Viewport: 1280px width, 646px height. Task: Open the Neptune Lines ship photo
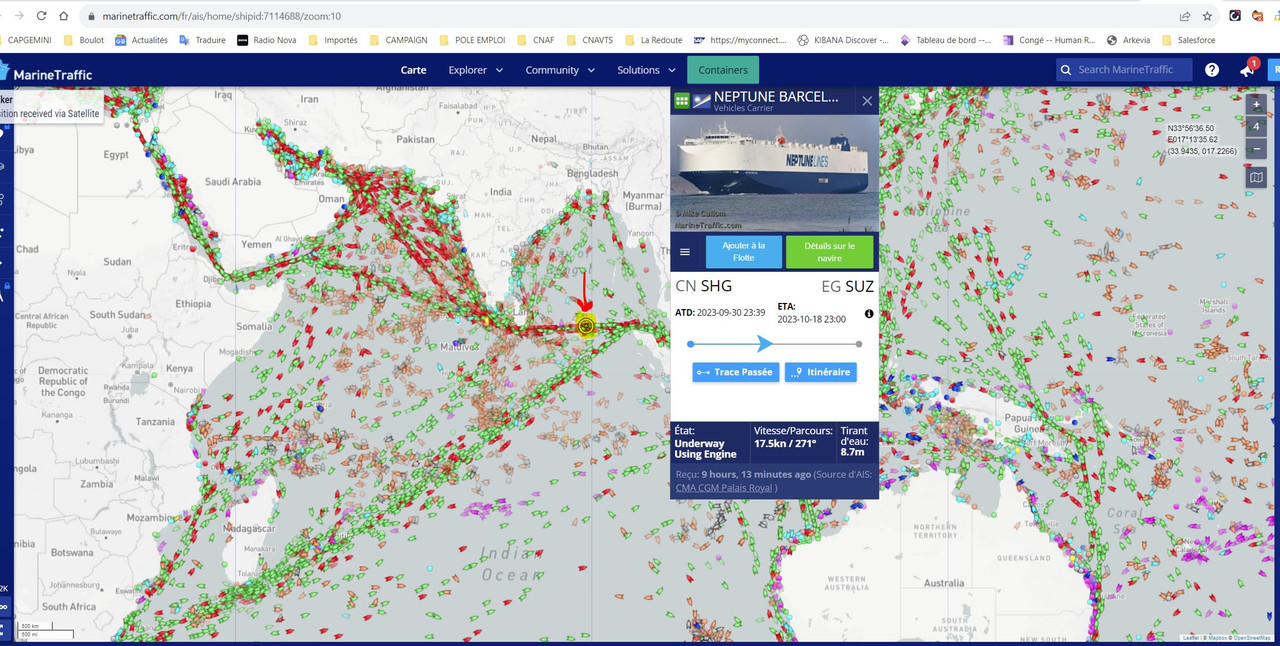pos(775,173)
